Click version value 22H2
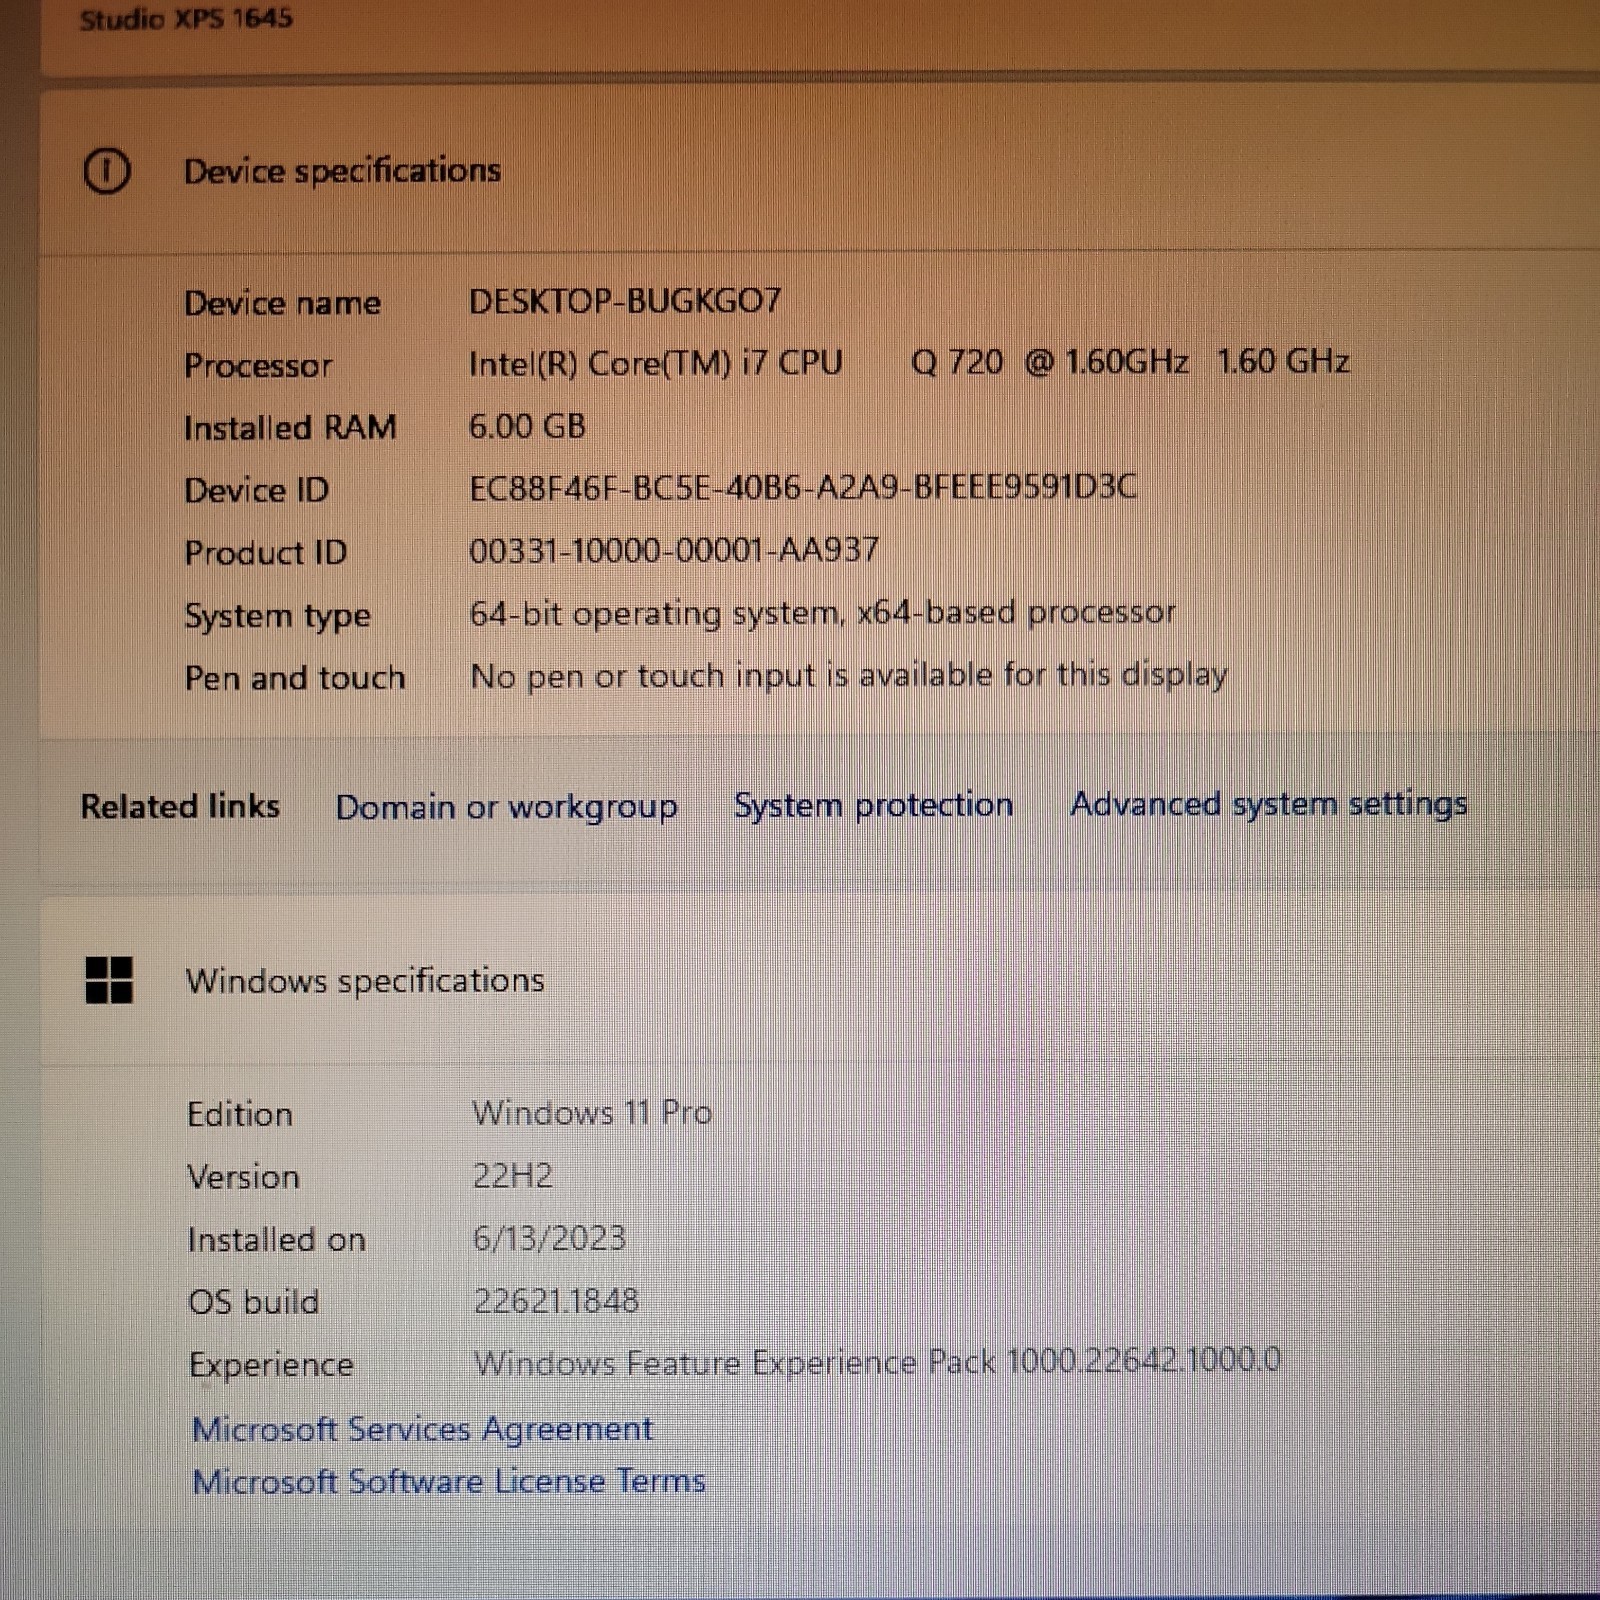The width and height of the screenshot is (1600, 1600). tap(512, 1176)
